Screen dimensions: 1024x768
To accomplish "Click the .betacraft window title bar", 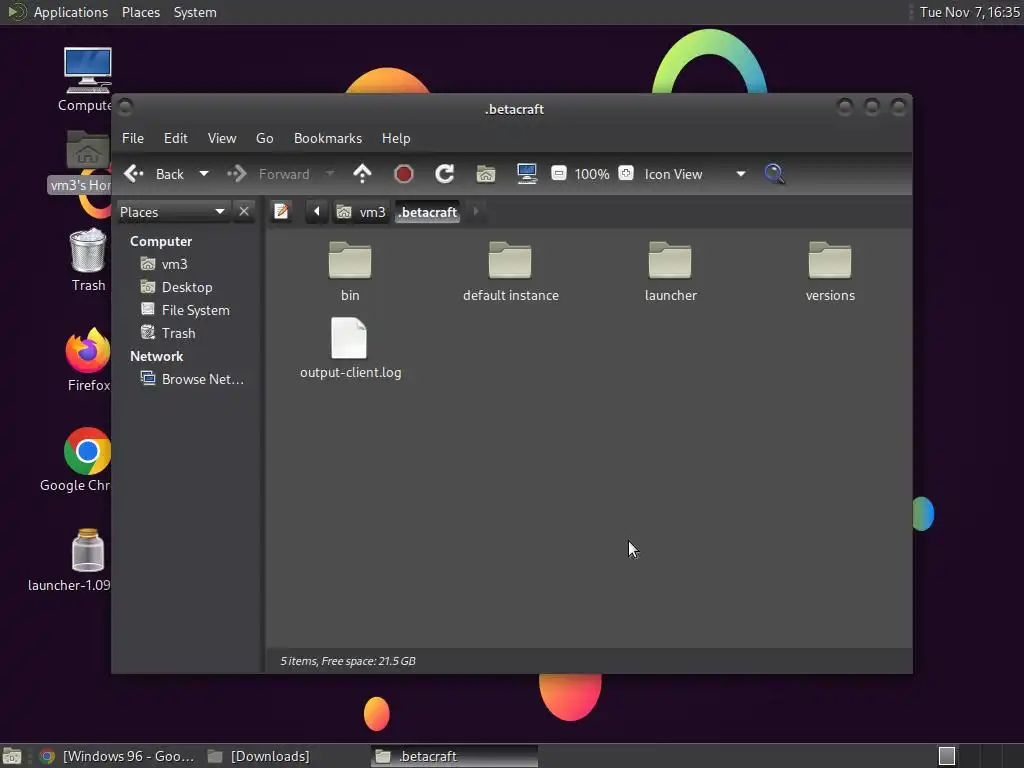I will click(x=514, y=109).
